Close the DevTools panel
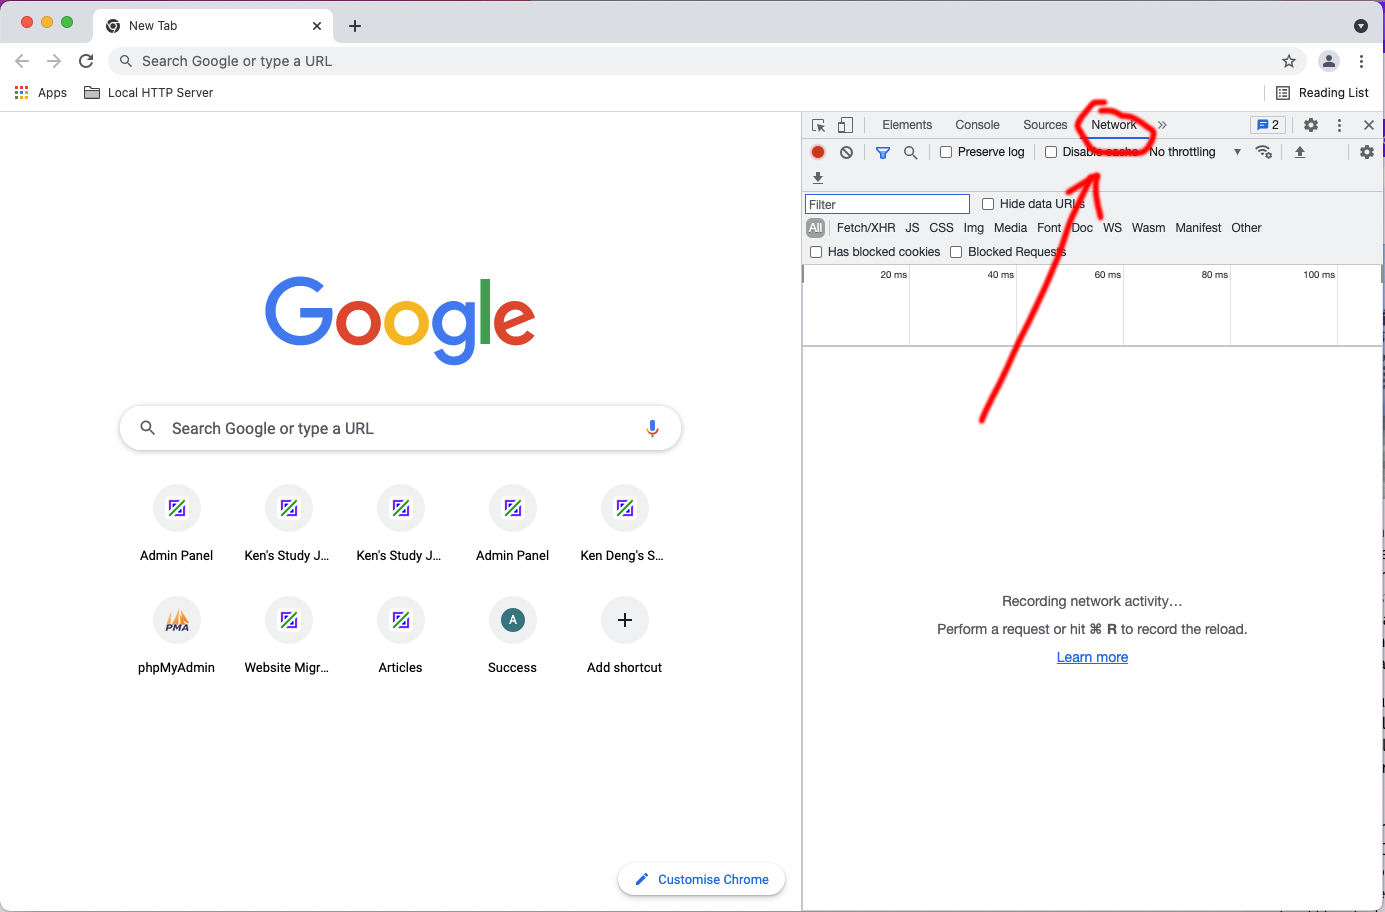This screenshot has height=912, width=1385. (1369, 125)
